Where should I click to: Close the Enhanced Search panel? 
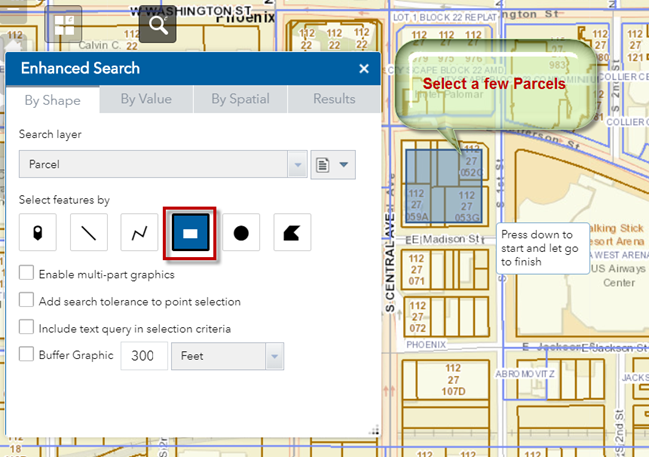[364, 68]
